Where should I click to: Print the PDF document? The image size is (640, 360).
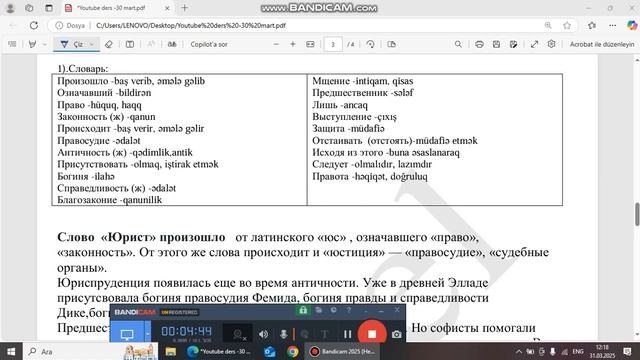(479, 44)
